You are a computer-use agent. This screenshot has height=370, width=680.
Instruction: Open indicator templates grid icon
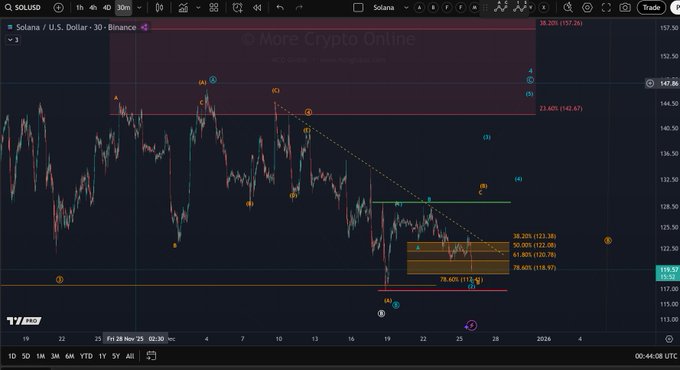[x=214, y=8]
